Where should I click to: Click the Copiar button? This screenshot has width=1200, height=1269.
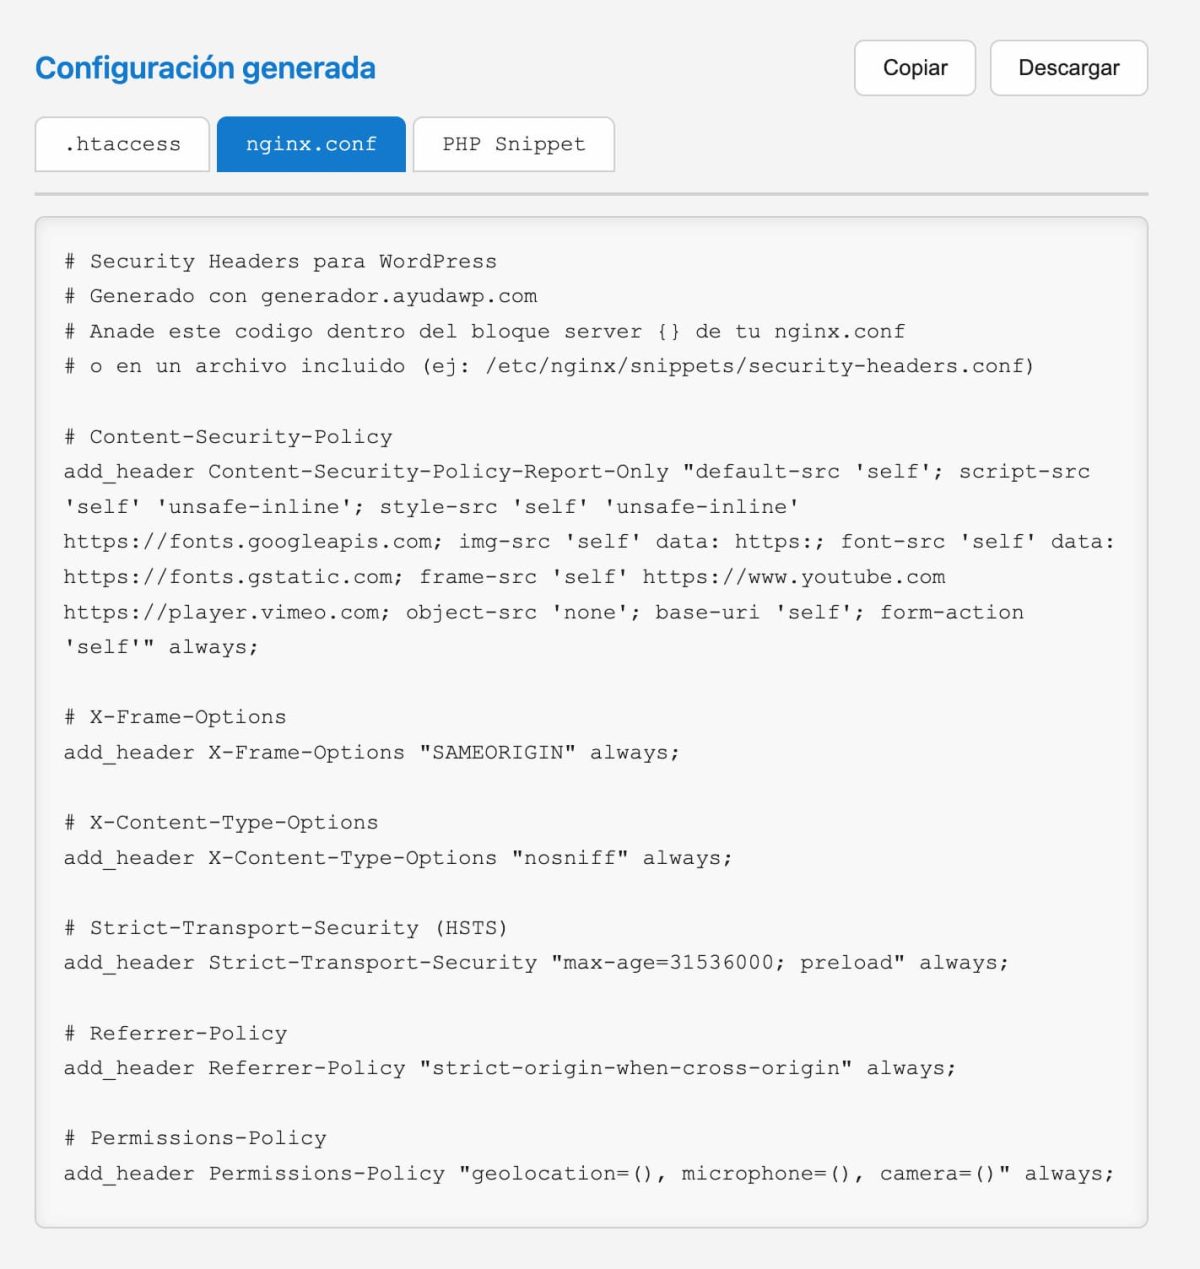pyautogui.click(x=914, y=68)
